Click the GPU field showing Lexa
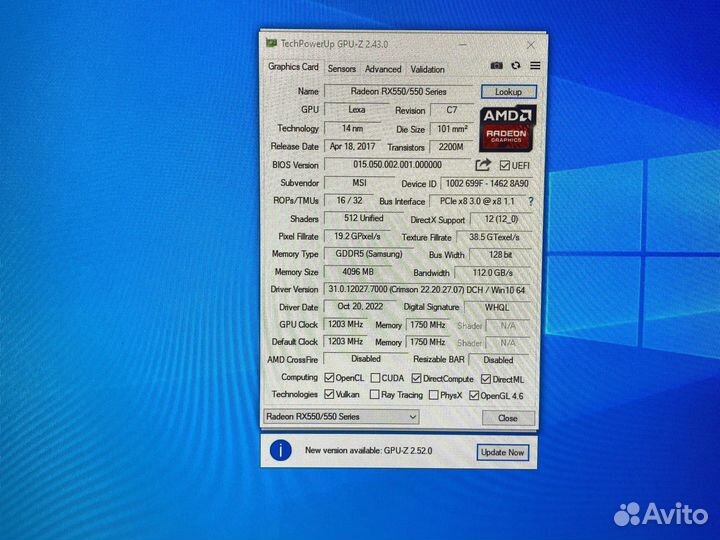Image resolution: width=720 pixels, height=540 pixels. click(356, 110)
